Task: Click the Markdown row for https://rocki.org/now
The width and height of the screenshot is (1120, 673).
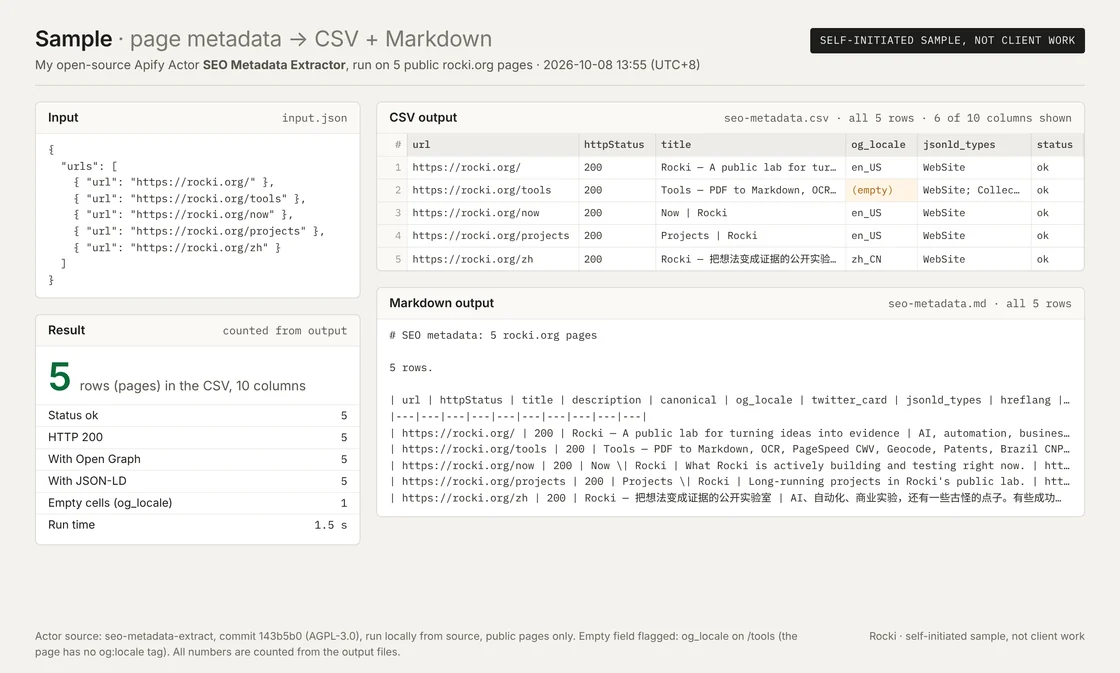Action: coord(730,466)
